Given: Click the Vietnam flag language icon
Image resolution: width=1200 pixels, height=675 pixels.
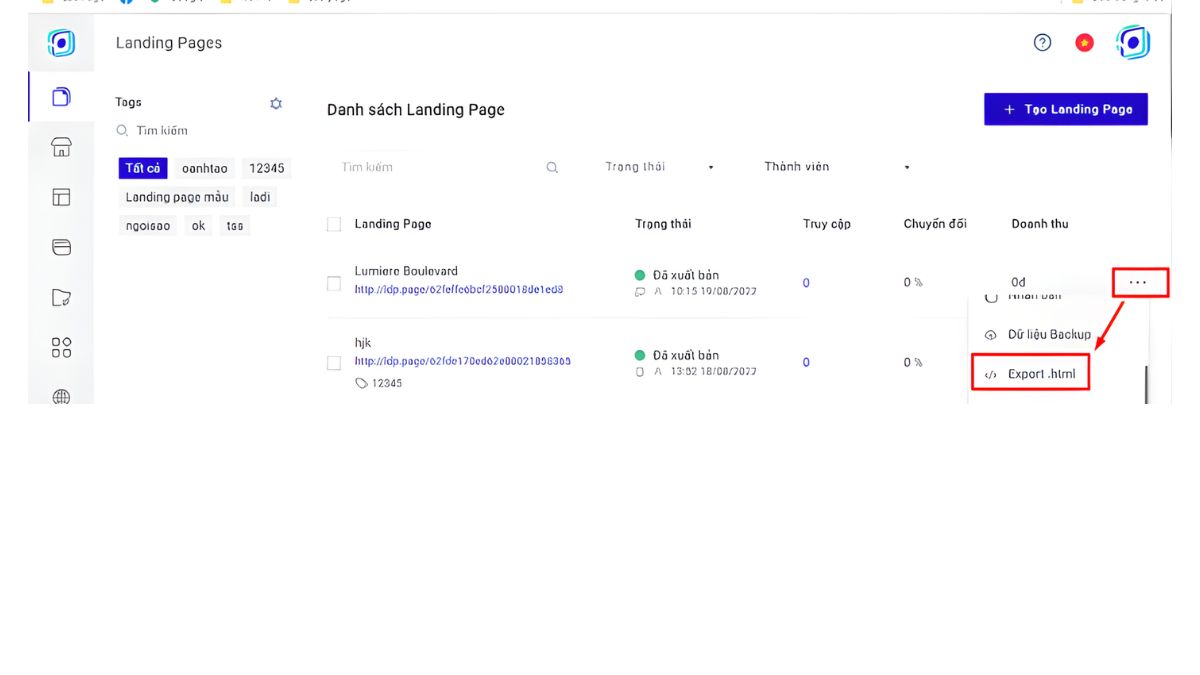Looking at the screenshot, I should (x=1084, y=43).
